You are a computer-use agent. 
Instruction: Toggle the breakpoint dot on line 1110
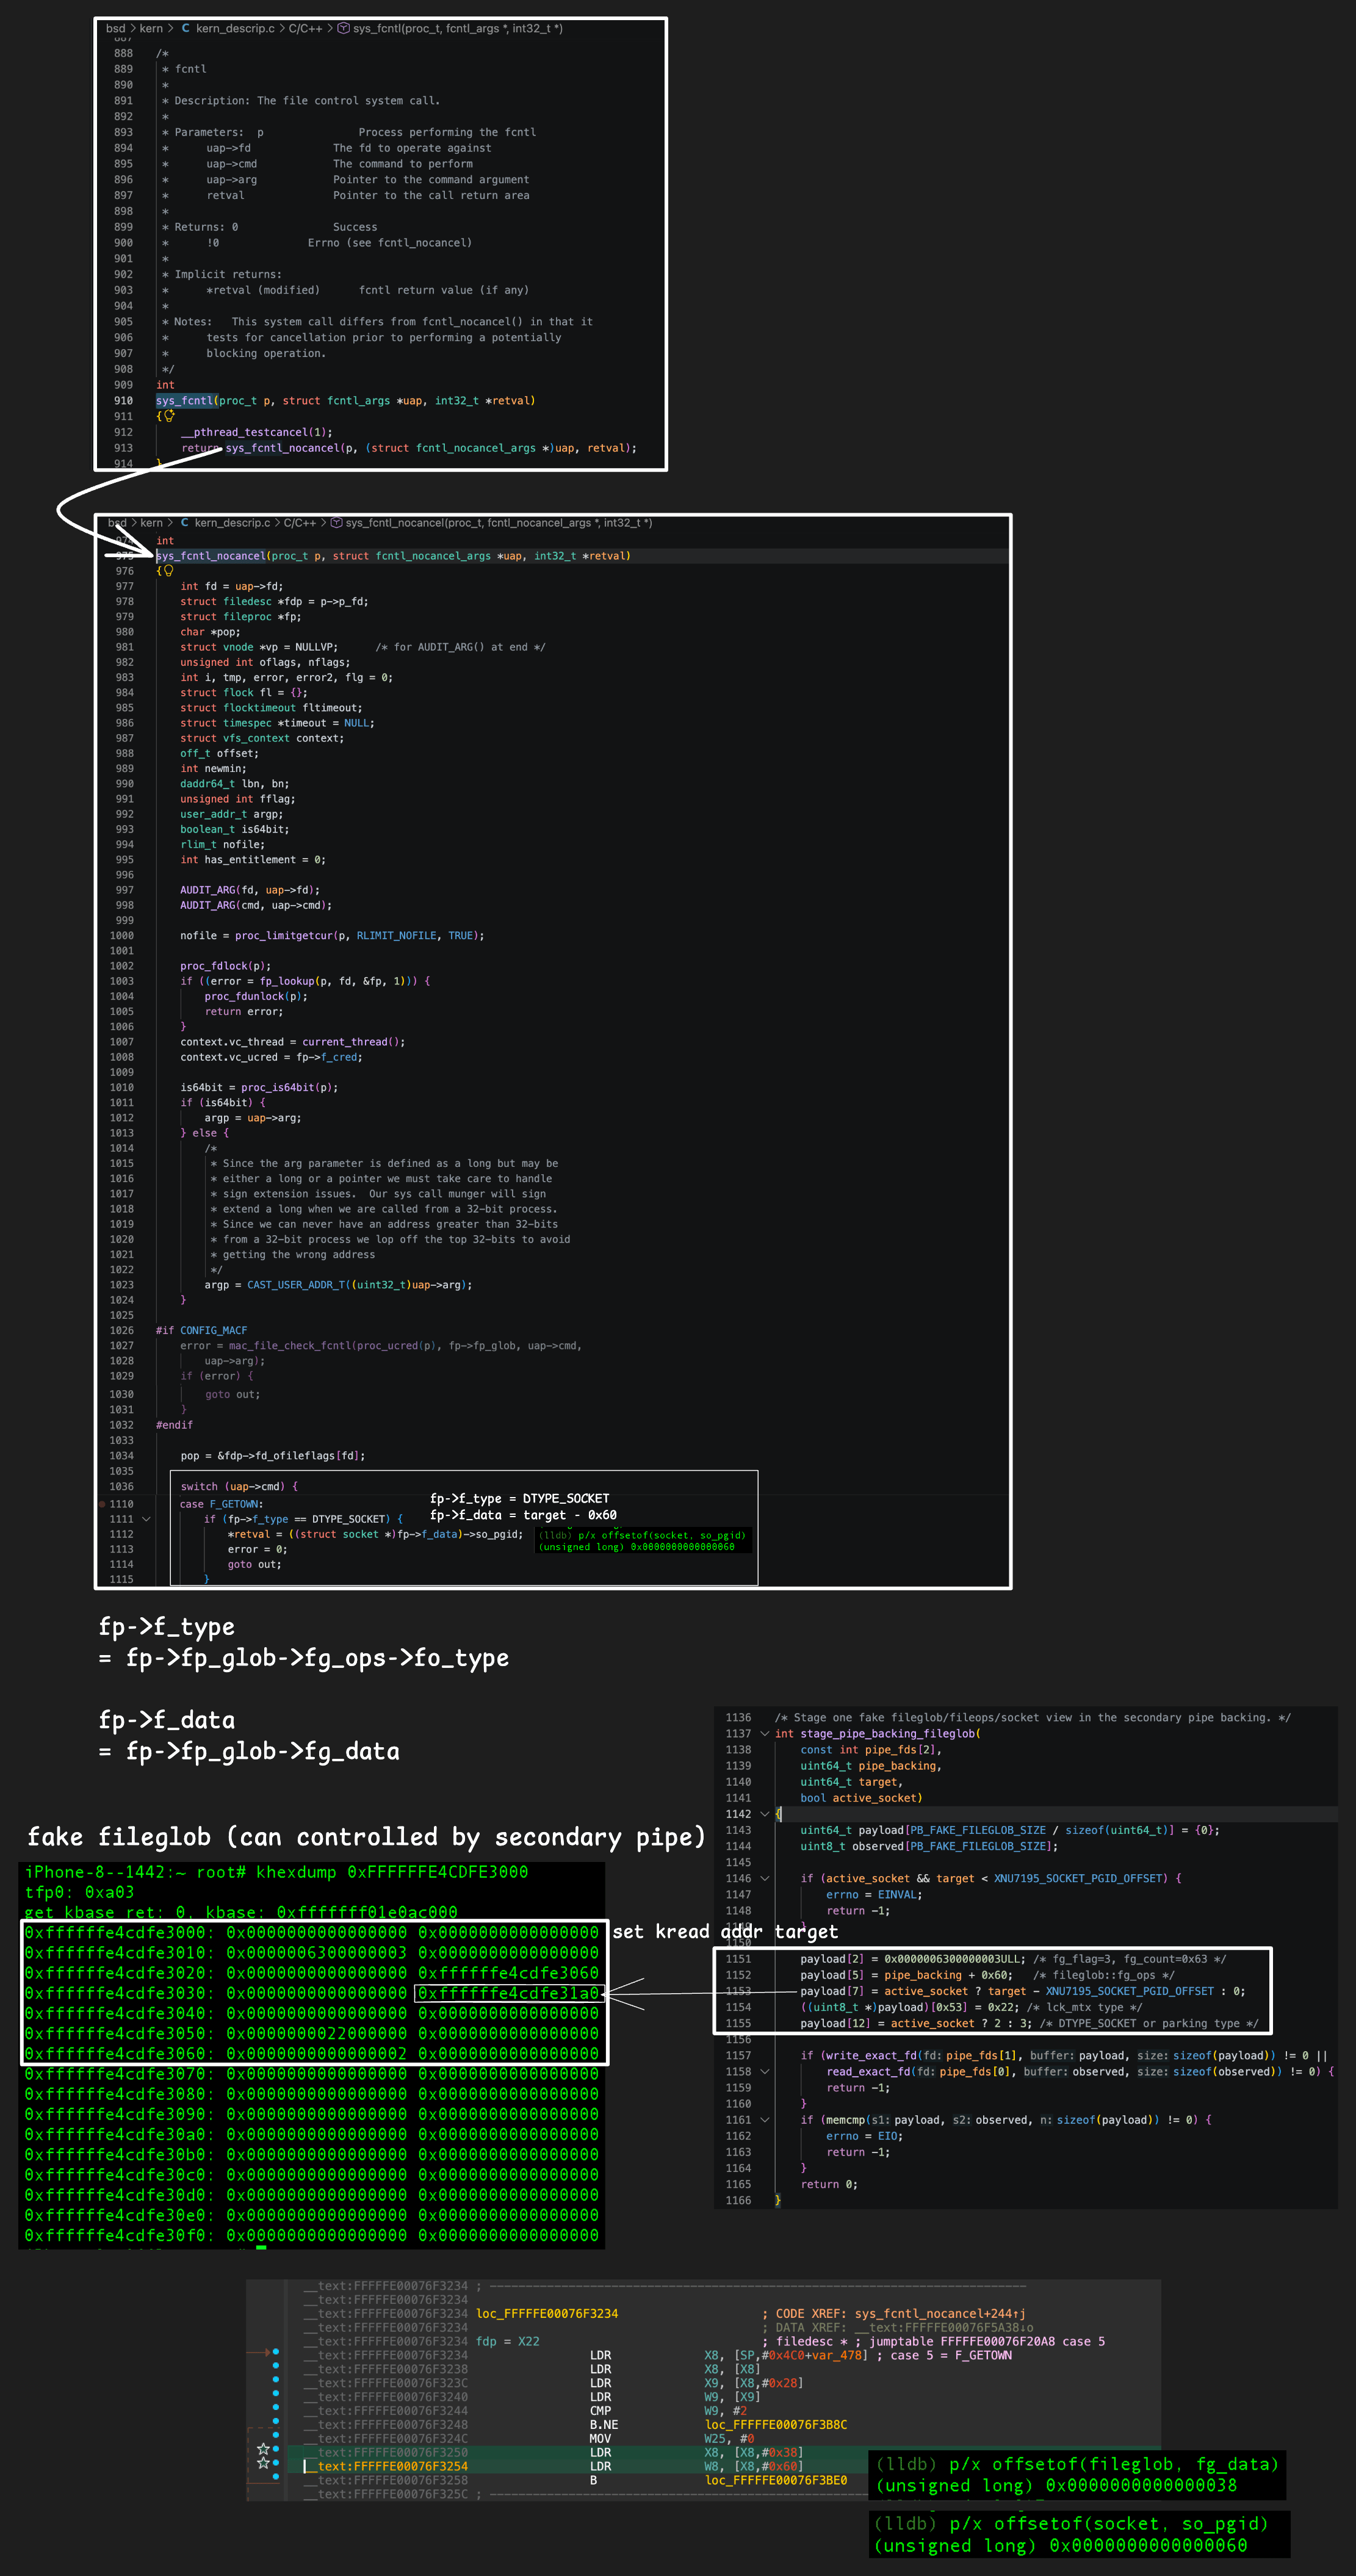click(x=102, y=1503)
